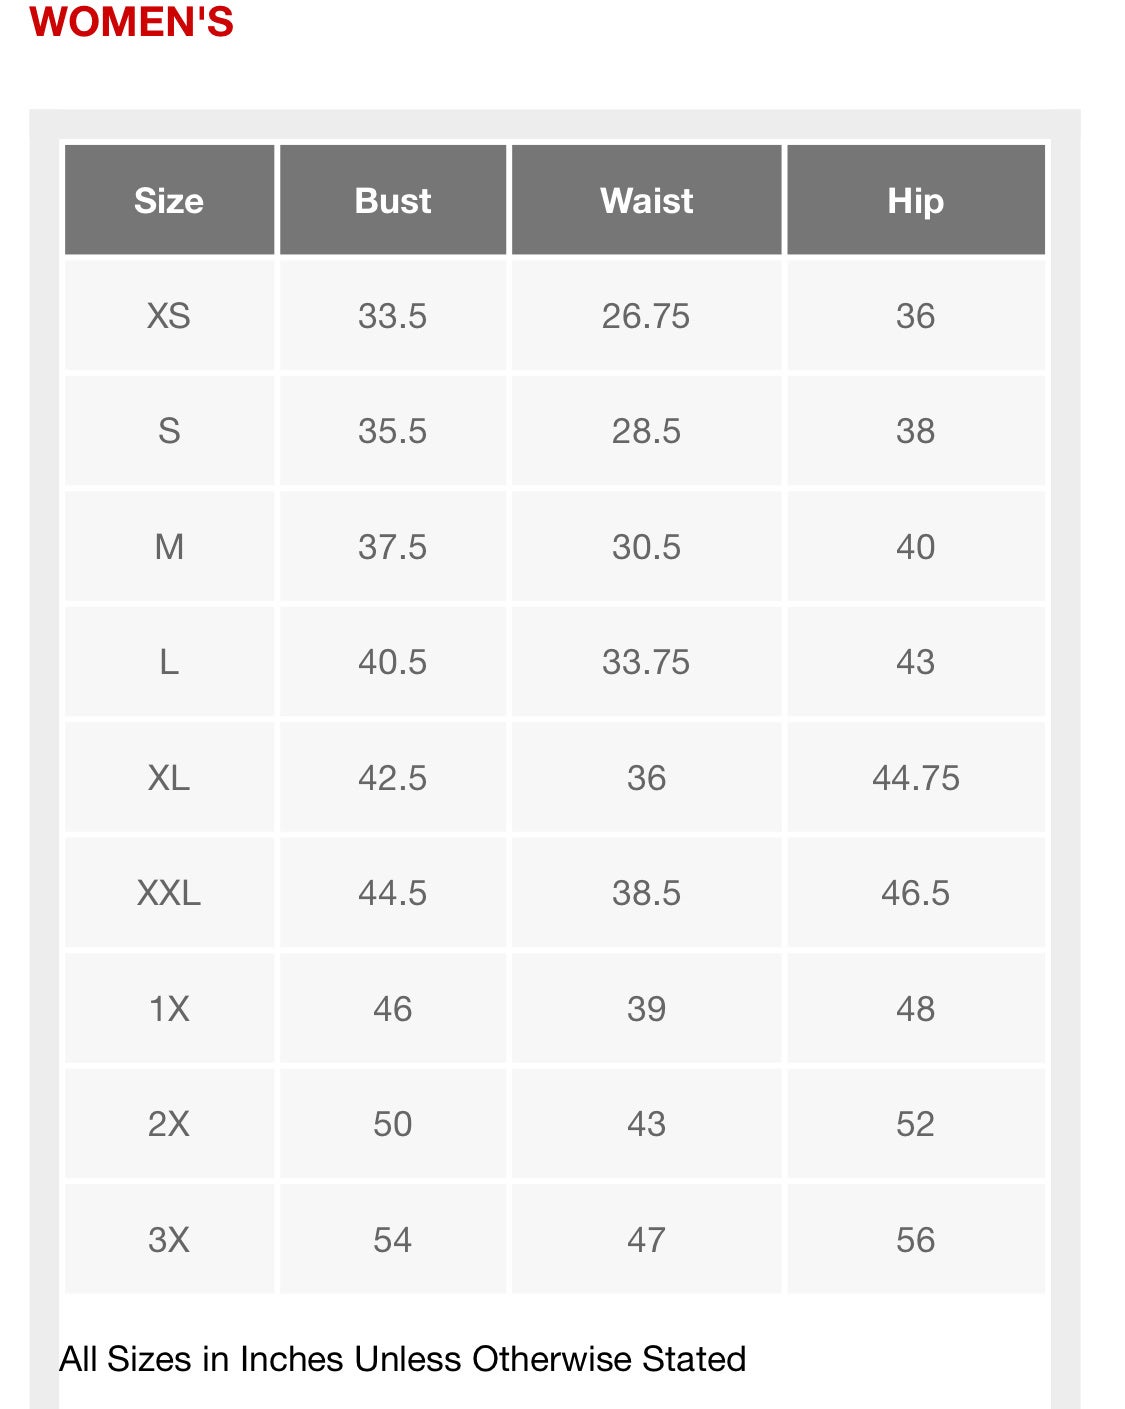Image resolution: width=1125 pixels, height=1409 pixels.
Task: Click the WOMEN'S heading
Action: coord(131,22)
